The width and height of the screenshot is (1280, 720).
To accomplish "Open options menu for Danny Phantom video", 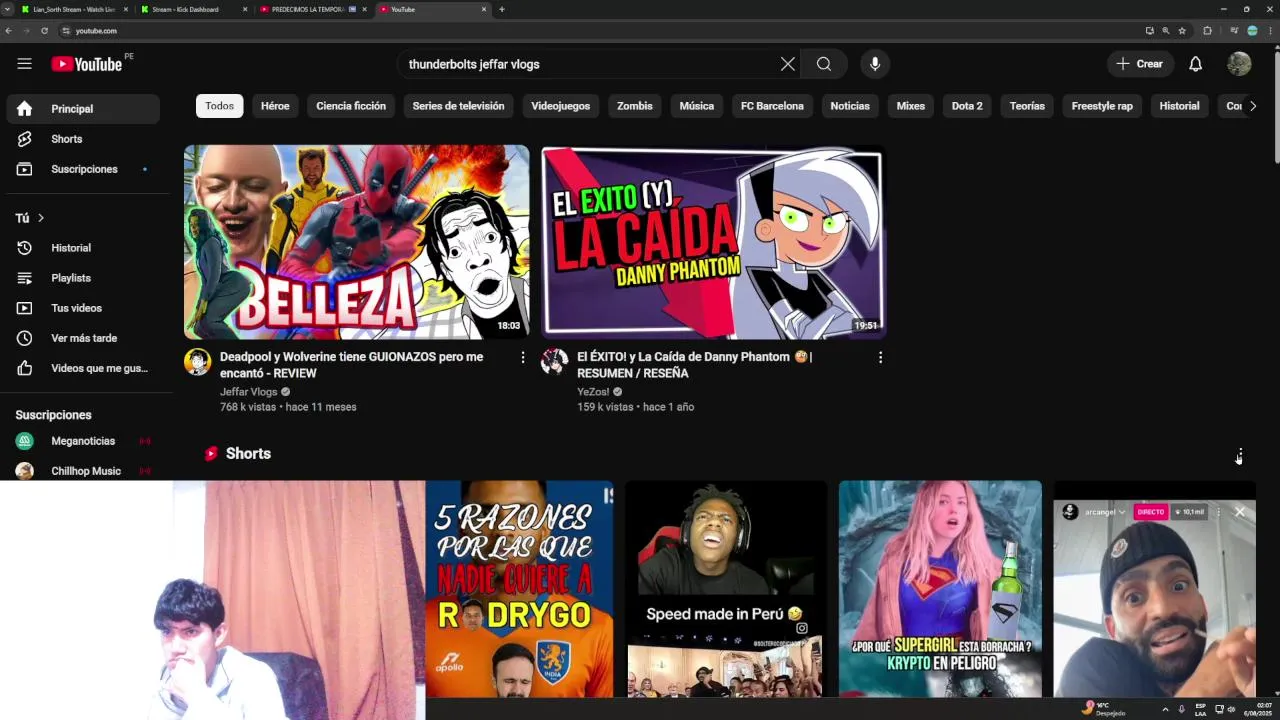I will click(x=880, y=357).
